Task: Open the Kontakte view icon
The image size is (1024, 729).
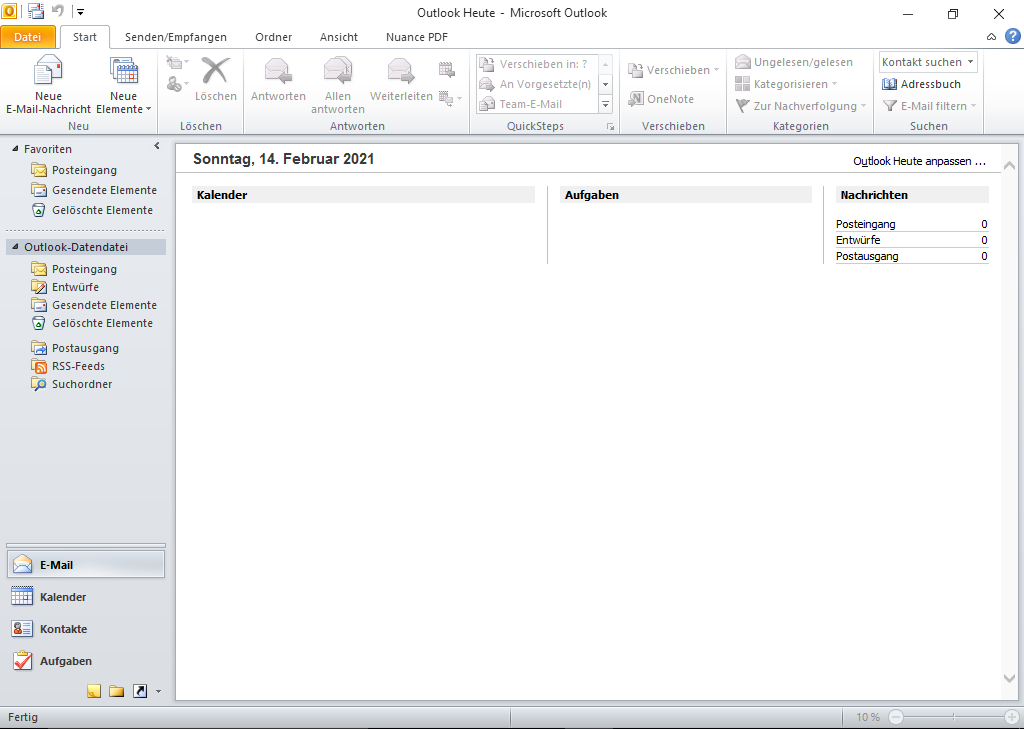Action: [21, 628]
